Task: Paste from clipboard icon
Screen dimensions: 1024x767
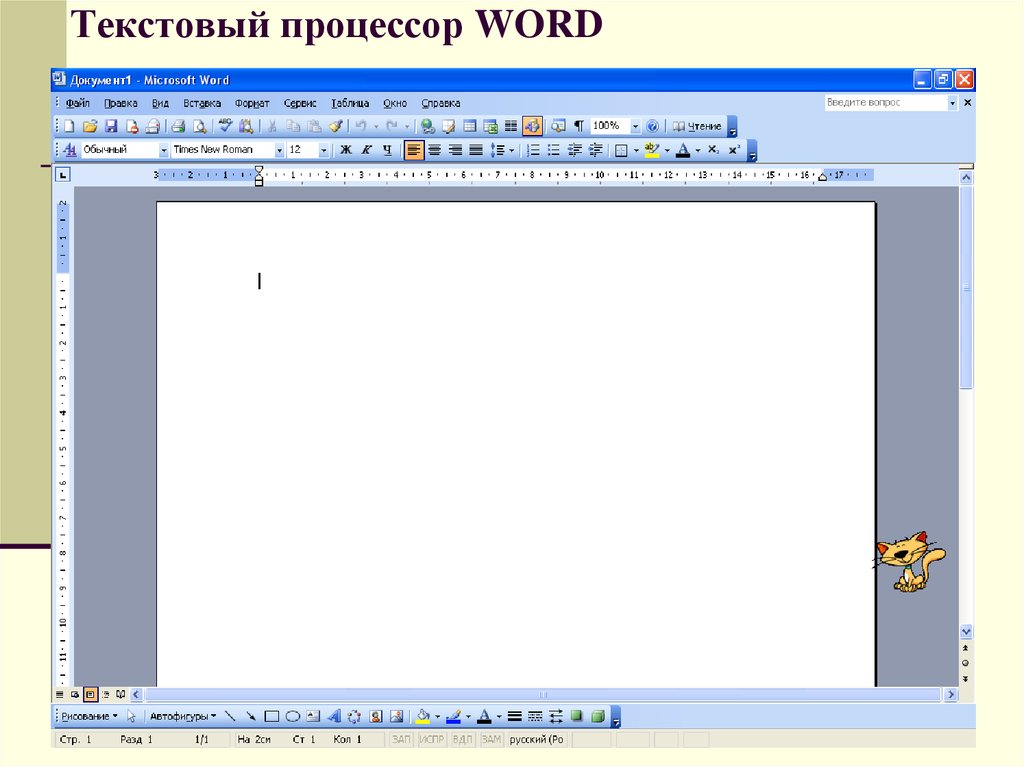Action: point(315,126)
